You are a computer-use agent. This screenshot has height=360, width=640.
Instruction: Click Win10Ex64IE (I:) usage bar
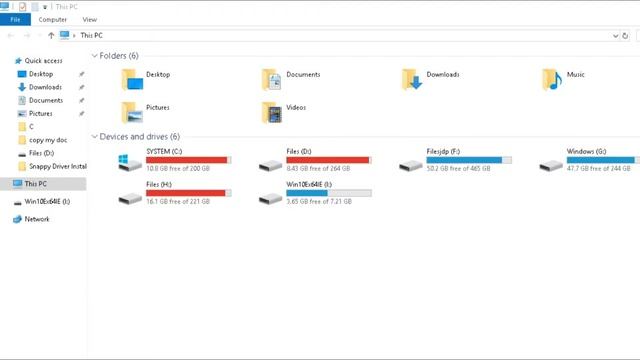point(329,193)
